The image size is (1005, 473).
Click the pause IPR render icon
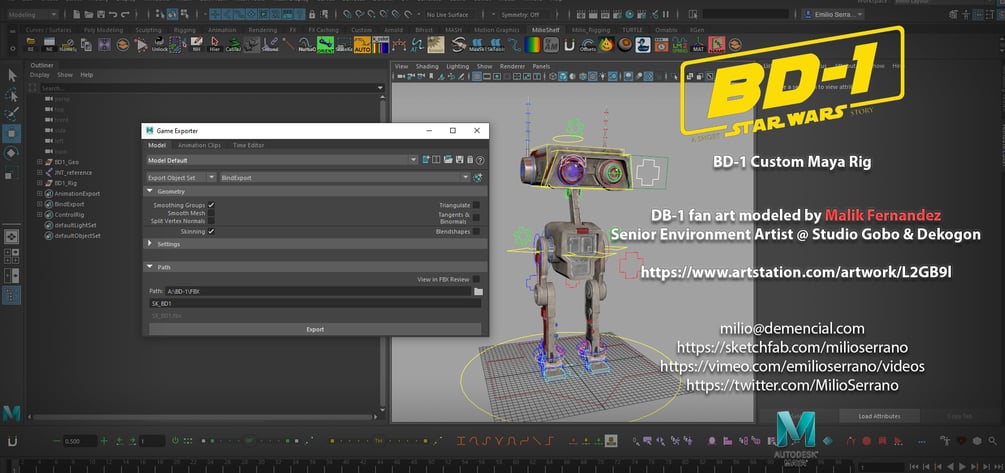(666, 14)
